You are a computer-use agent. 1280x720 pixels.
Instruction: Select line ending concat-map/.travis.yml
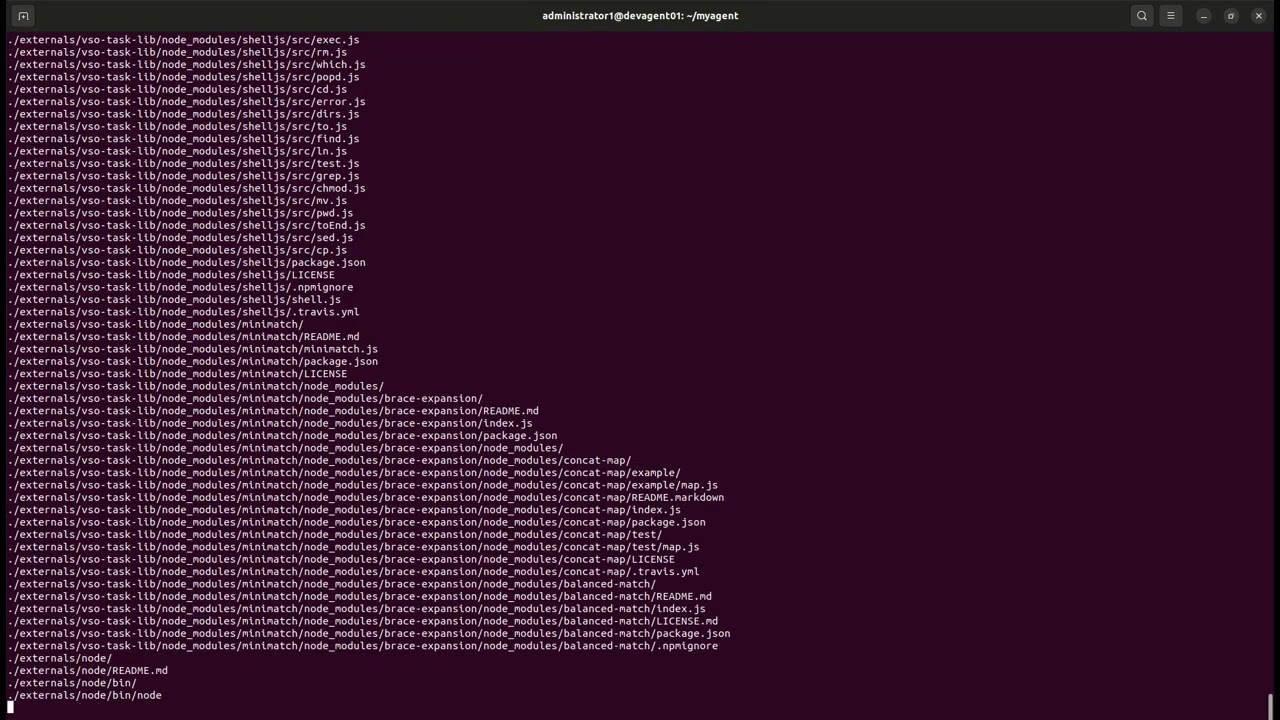click(x=354, y=572)
